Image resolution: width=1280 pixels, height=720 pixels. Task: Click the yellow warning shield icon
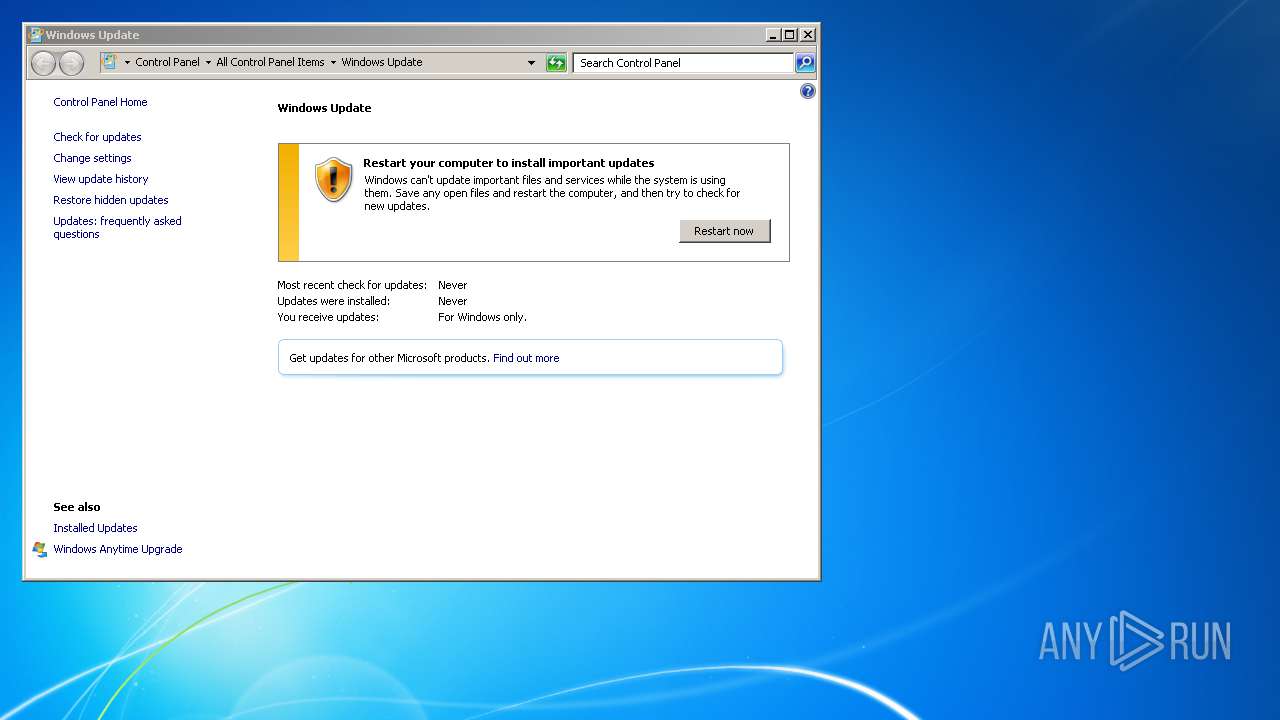tap(334, 179)
